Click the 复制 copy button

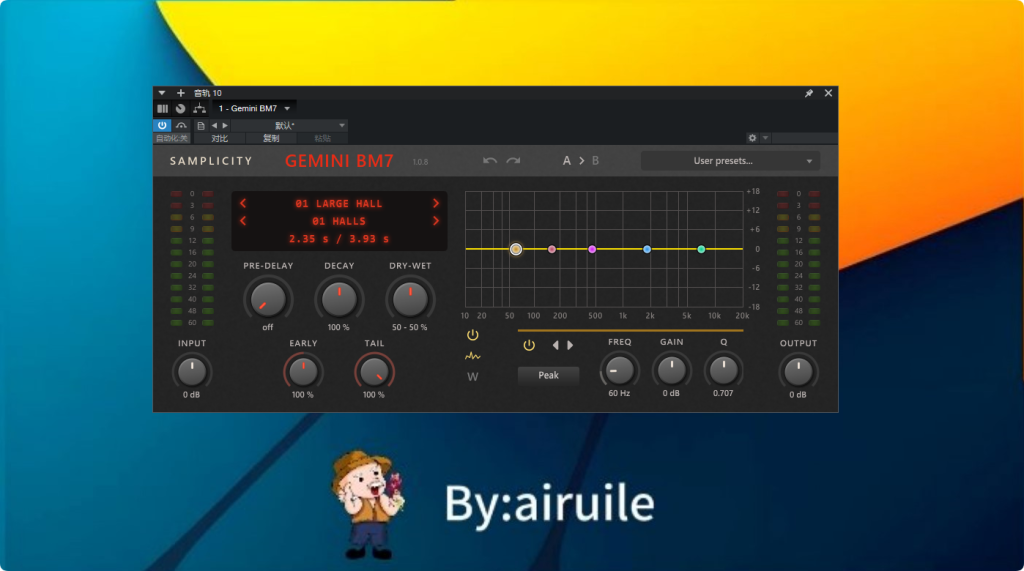click(x=271, y=139)
